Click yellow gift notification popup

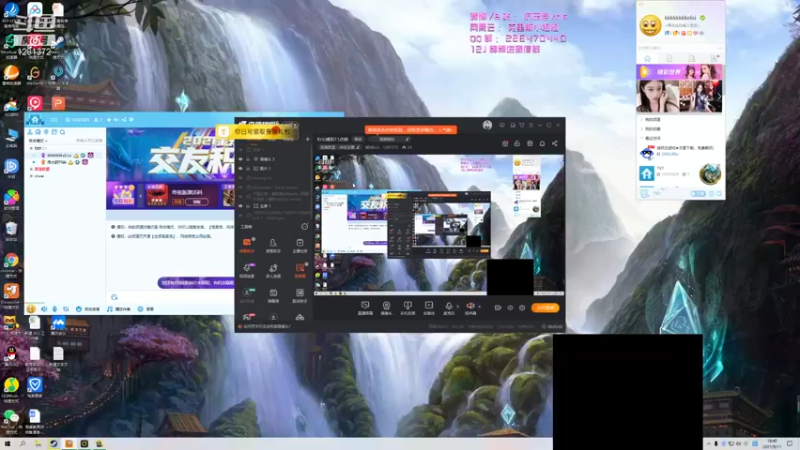pyautogui.click(x=257, y=132)
